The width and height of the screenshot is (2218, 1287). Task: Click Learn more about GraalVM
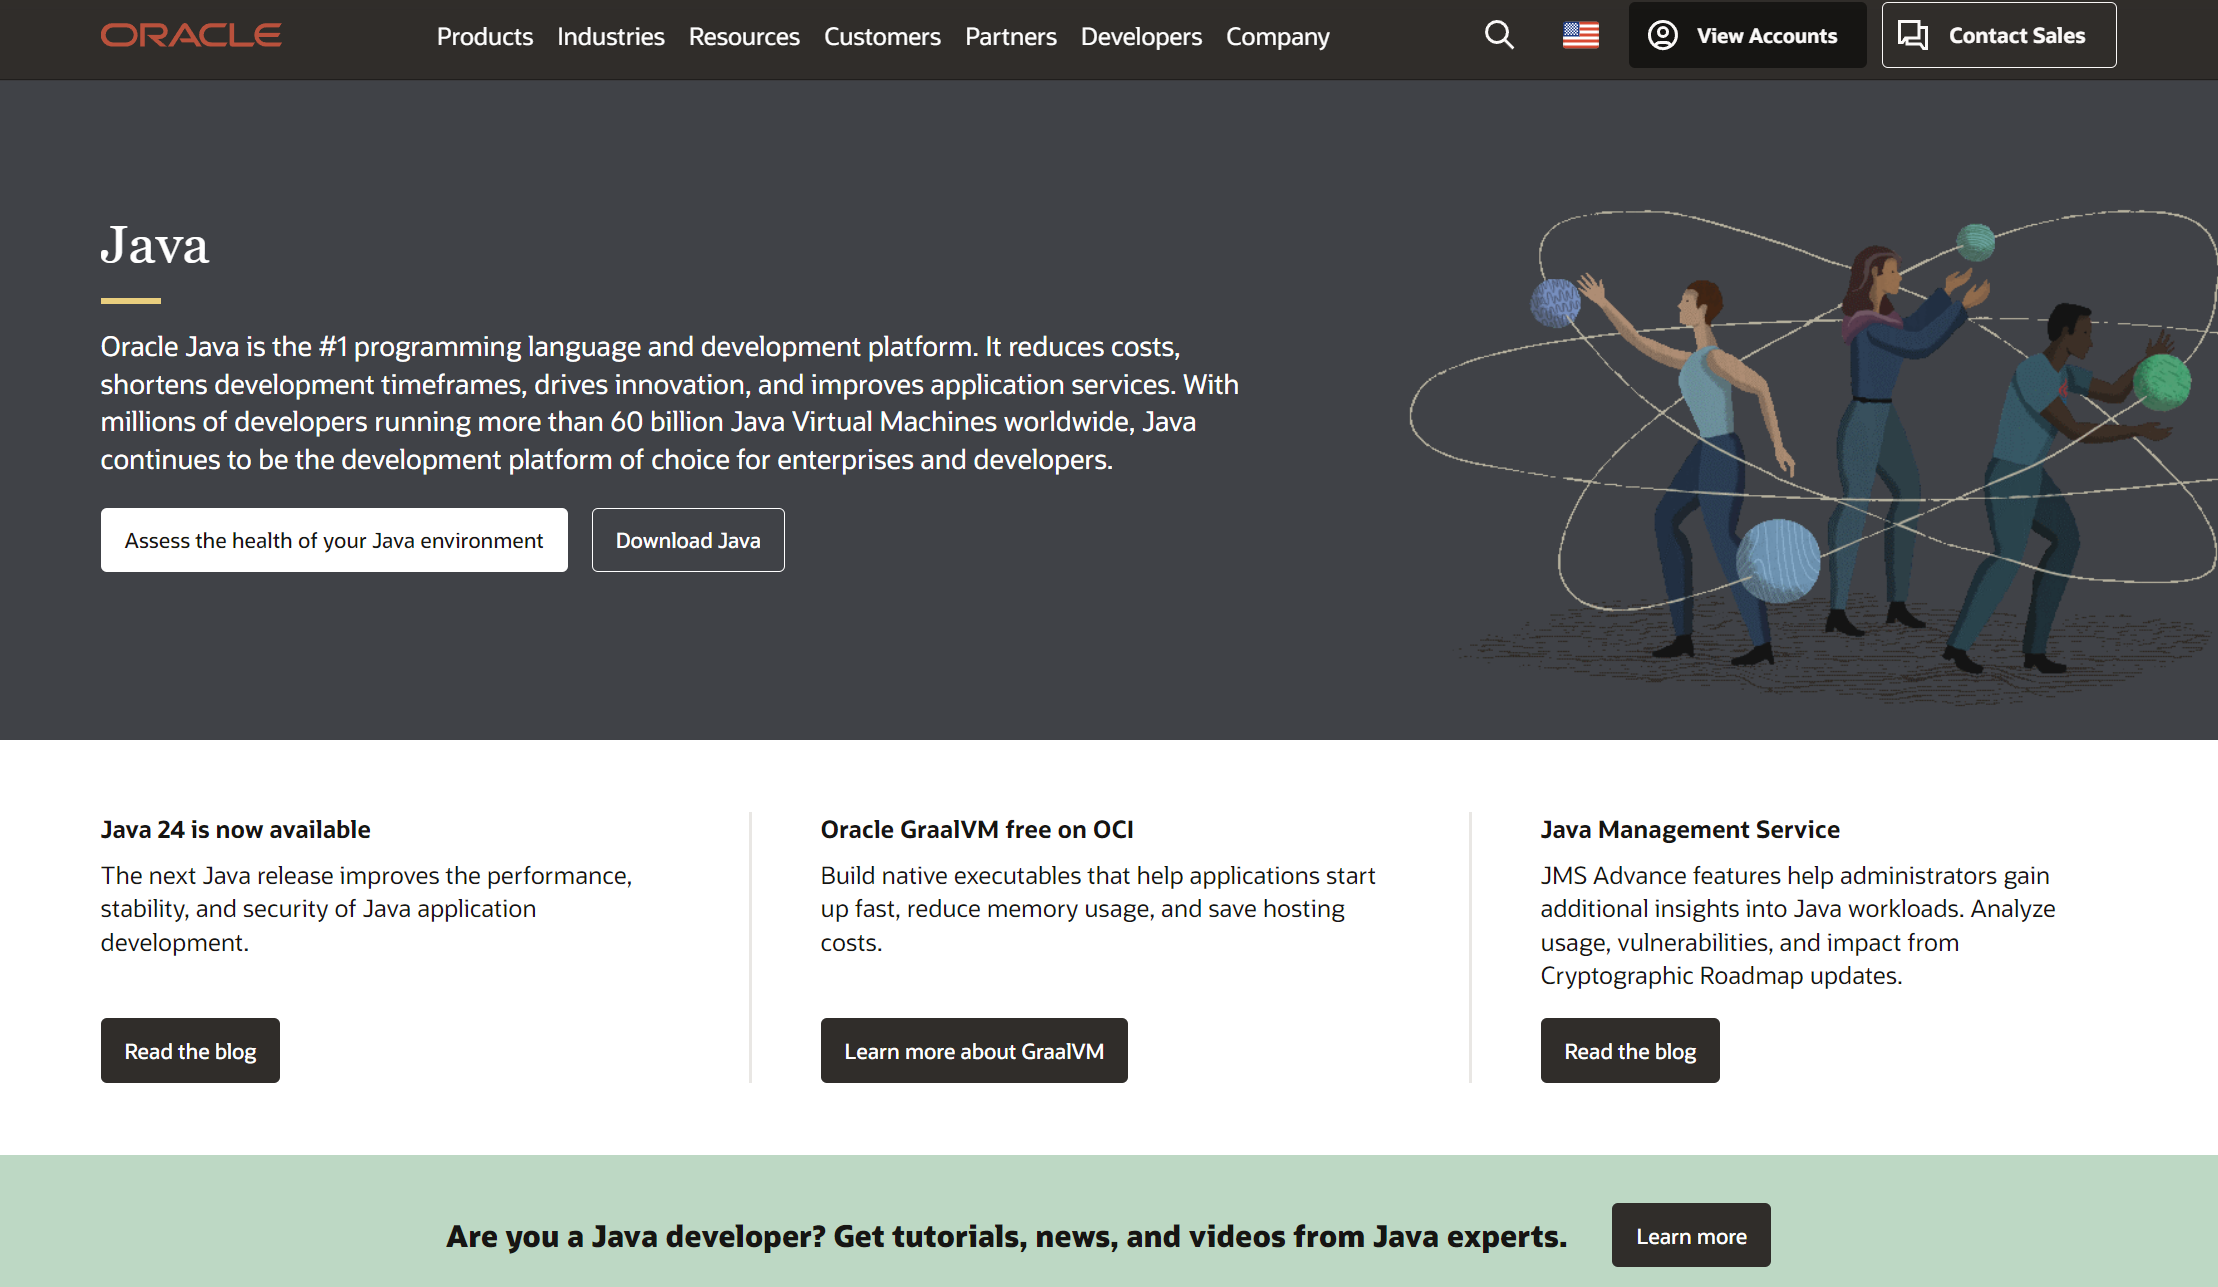point(973,1051)
